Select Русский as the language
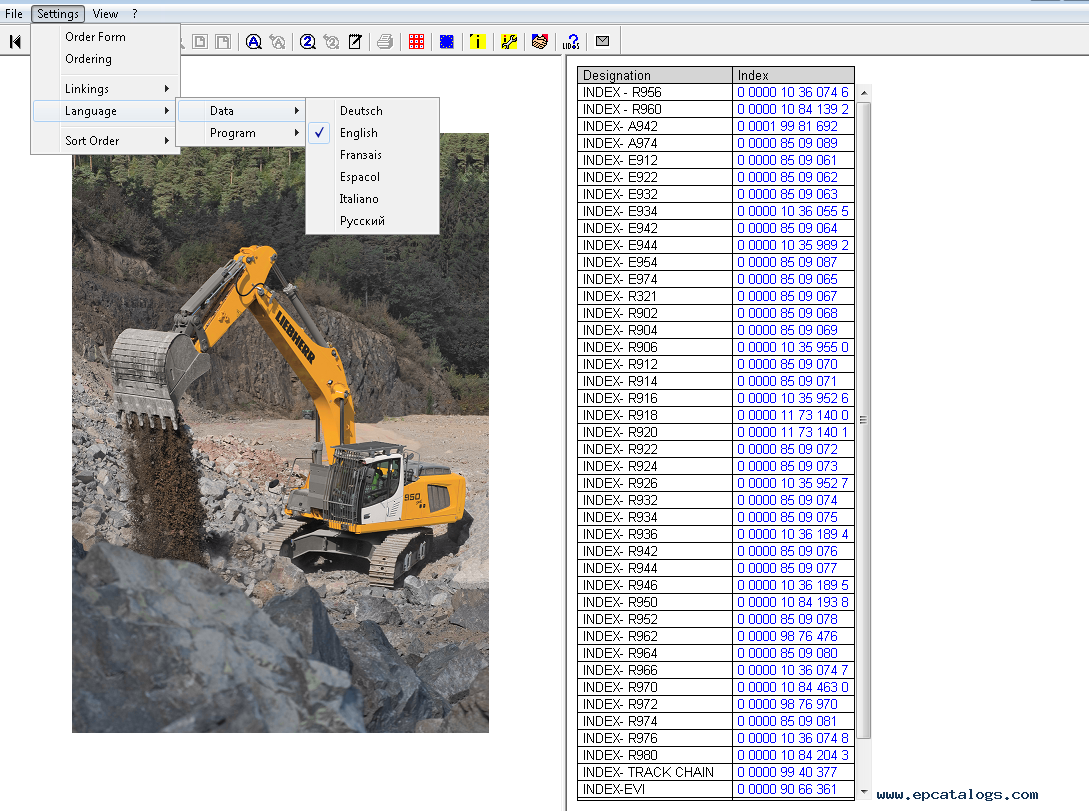 point(372,221)
